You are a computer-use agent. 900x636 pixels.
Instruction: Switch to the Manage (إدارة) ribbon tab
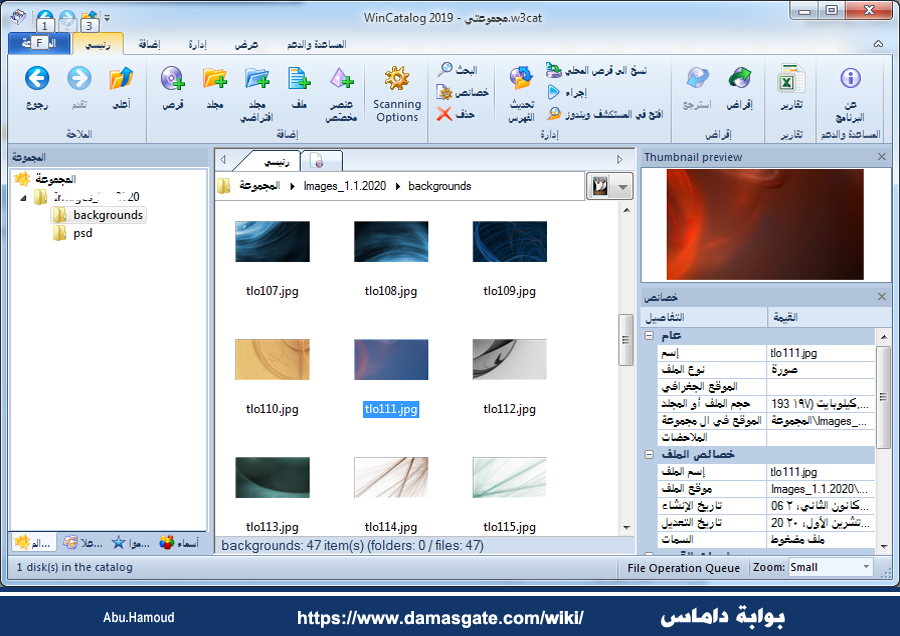[x=197, y=44]
